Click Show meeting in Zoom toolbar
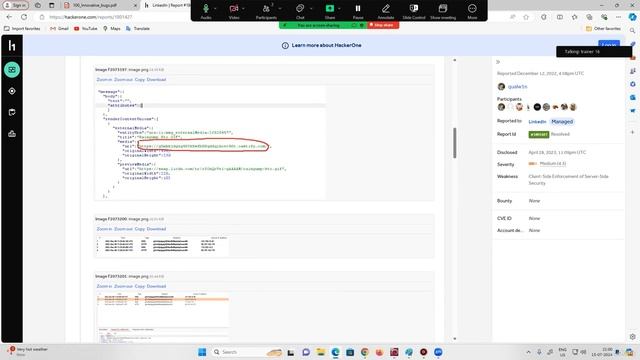 pyautogui.click(x=443, y=11)
